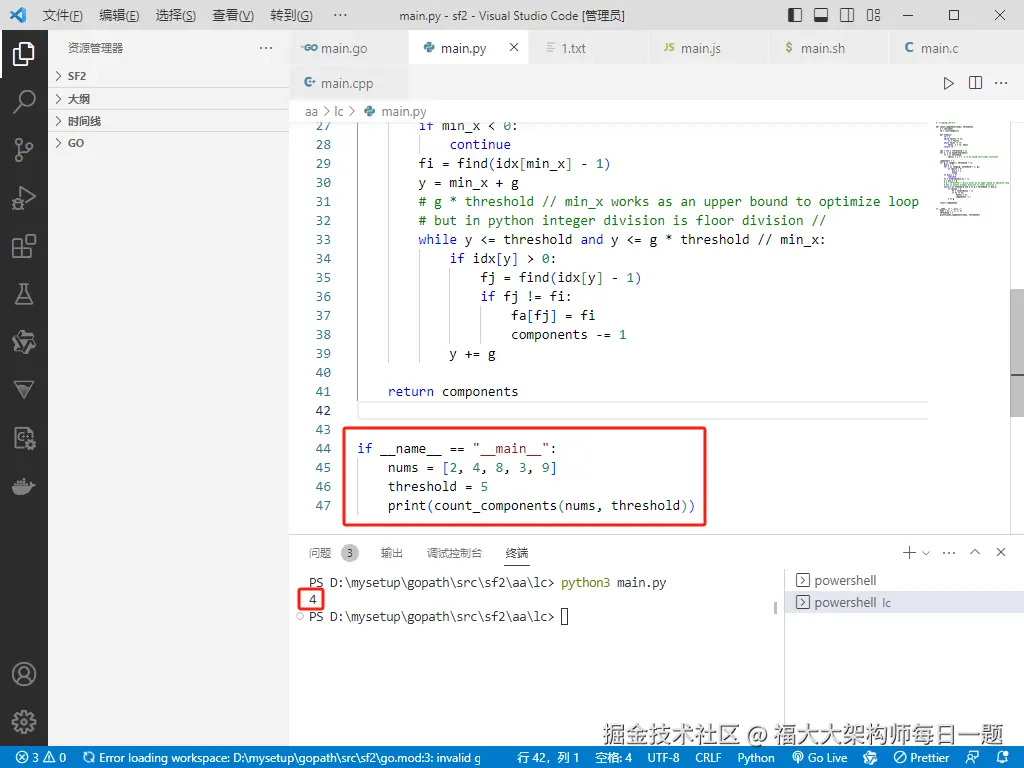
Task: Open the 问题 problems panel tab
Action: click(x=333, y=553)
